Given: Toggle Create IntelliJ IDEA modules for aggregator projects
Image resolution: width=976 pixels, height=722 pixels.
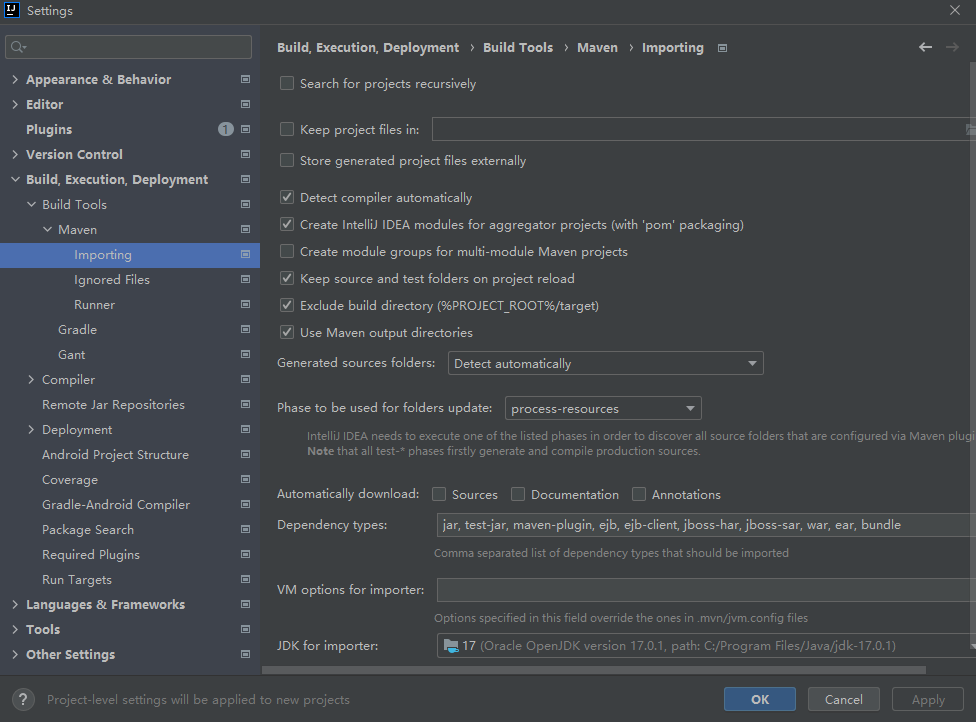Looking at the screenshot, I should [x=286, y=225].
